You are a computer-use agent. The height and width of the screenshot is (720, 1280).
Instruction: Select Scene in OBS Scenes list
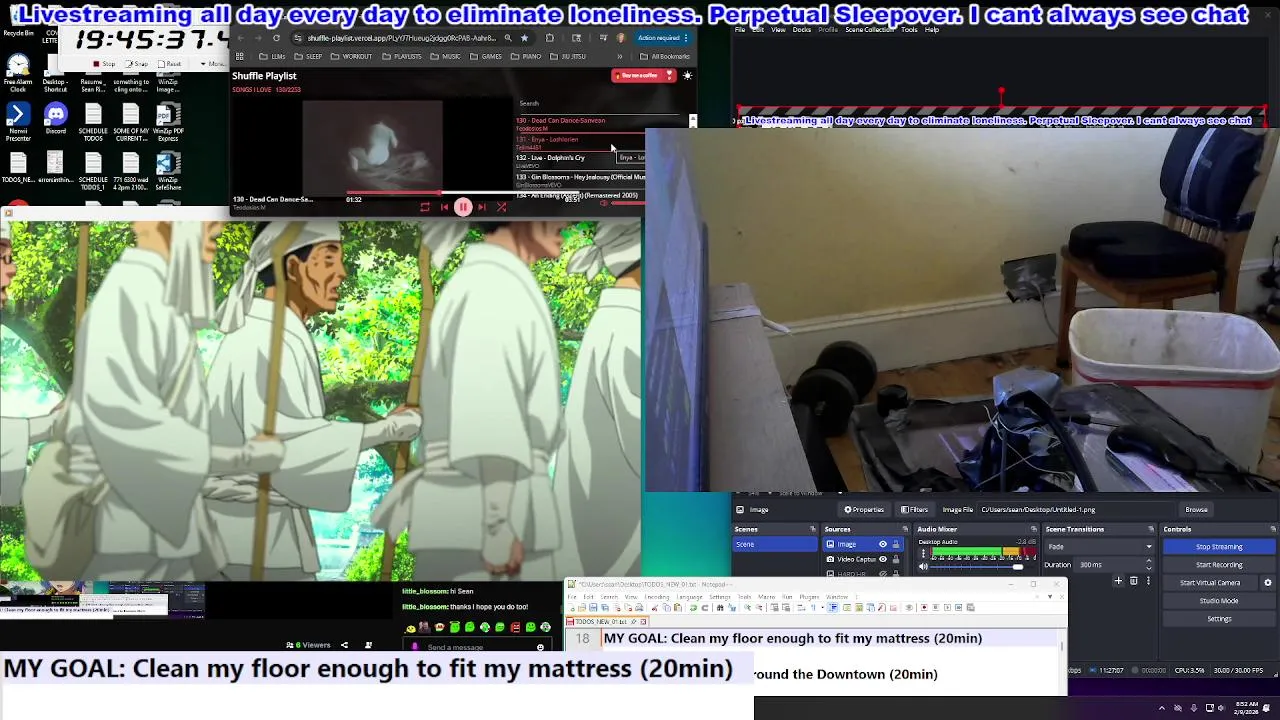[x=775, y=545]
